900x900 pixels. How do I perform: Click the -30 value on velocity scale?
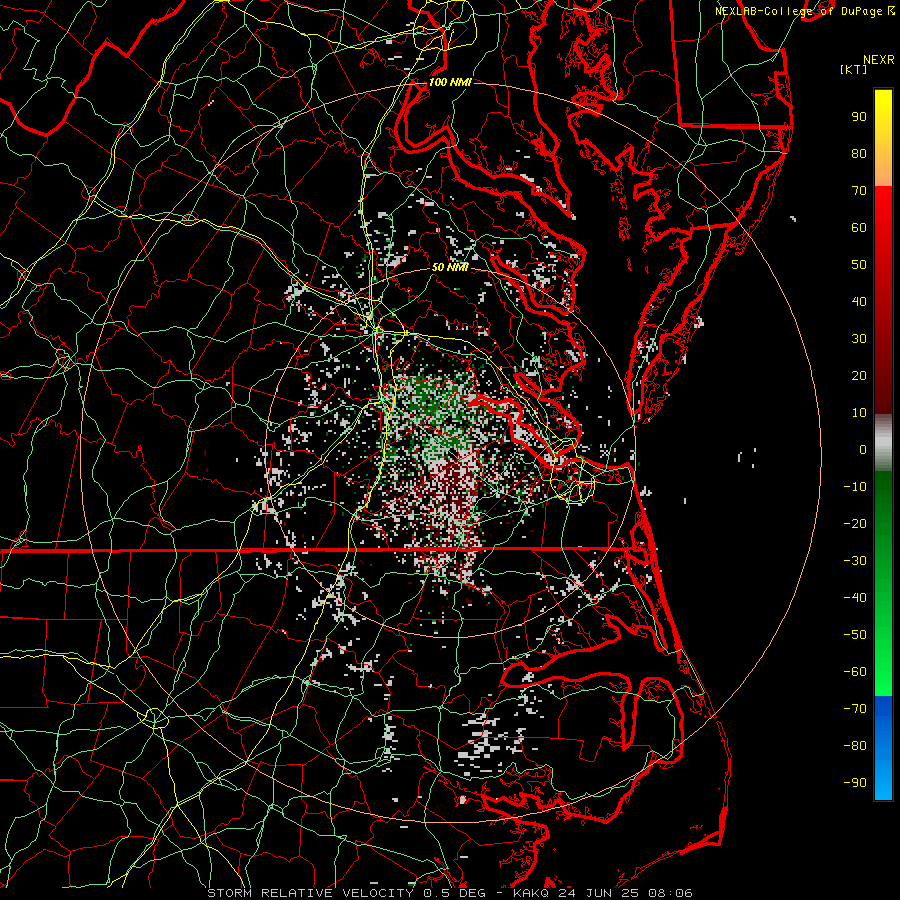pos(855,561)
